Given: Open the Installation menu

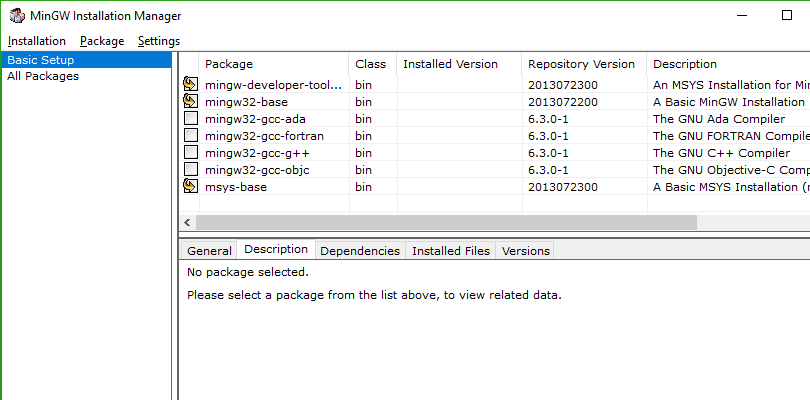Looking at the screenshot, I should (x=37, y=41).
